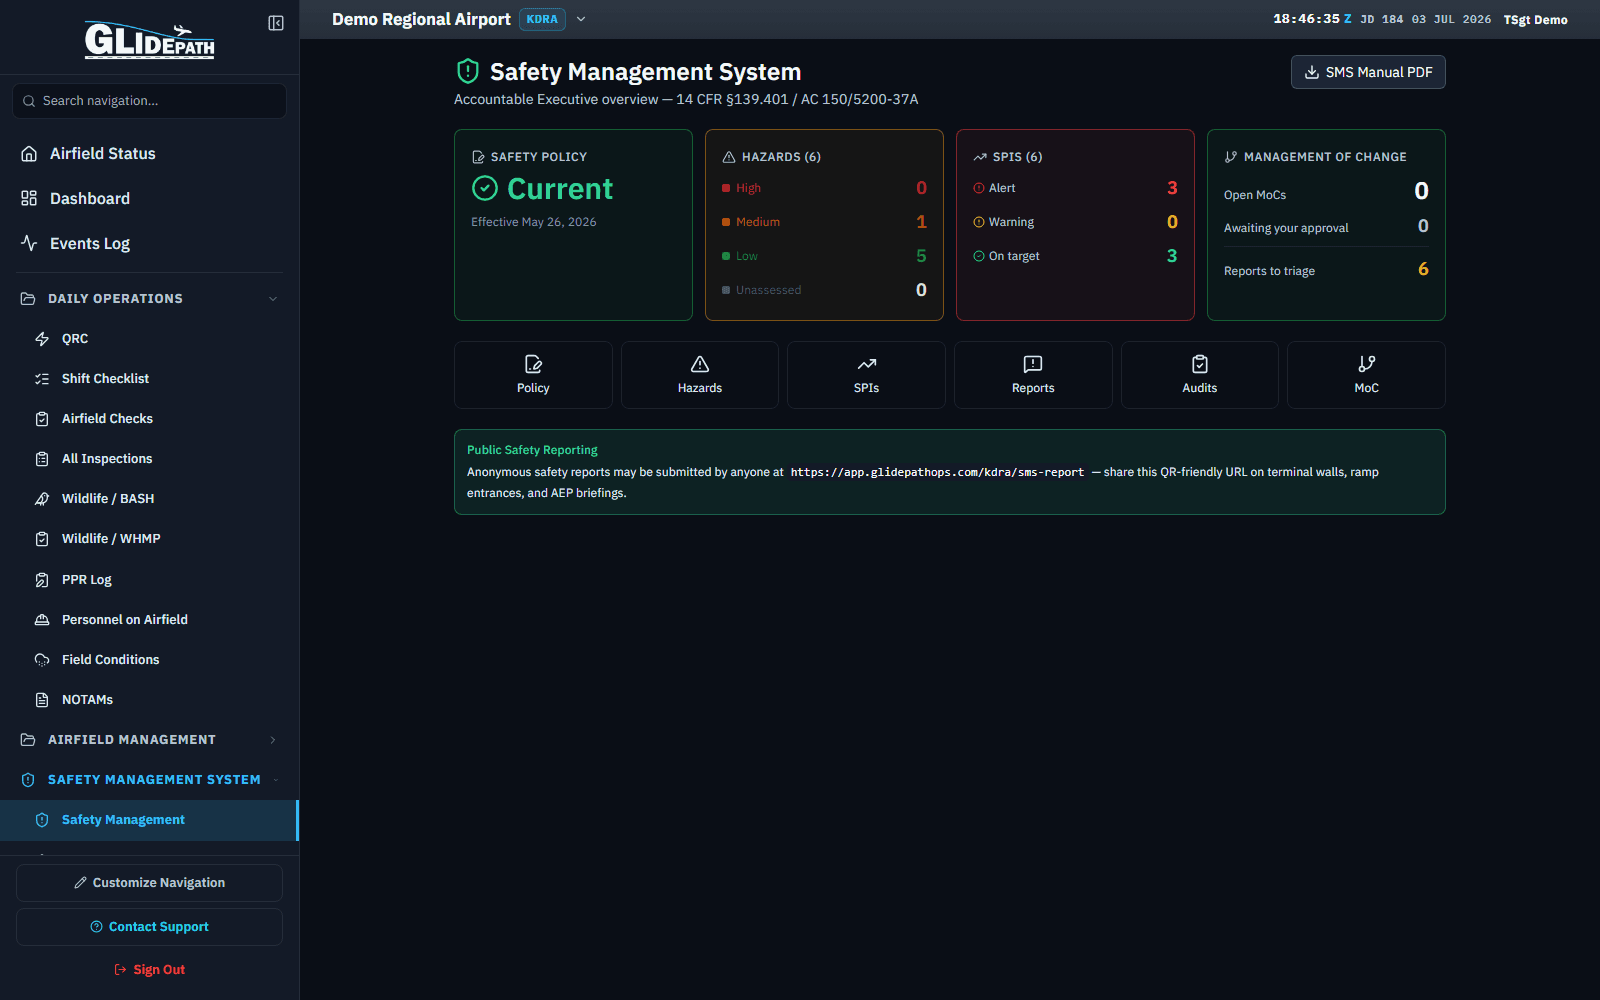Open Reports quick-link tile

pos(1033,375)
